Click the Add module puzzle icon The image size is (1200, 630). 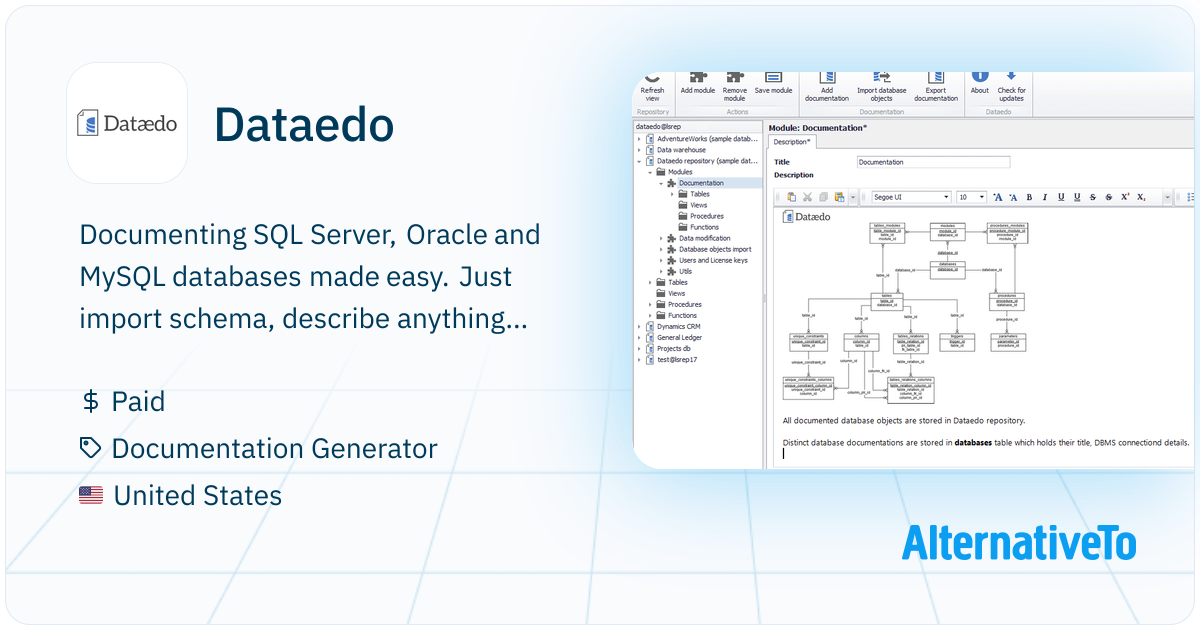coord(697,78)
